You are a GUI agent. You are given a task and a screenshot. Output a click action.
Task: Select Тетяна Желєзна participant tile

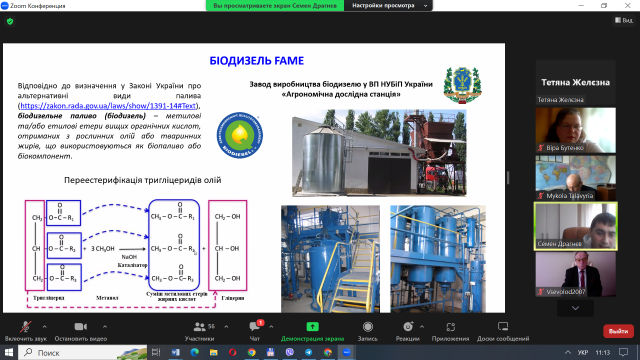coord(576,82)
